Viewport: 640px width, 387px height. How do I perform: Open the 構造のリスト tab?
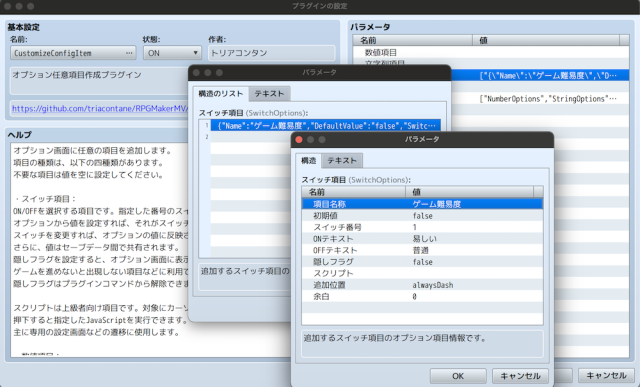click(221, 93)
